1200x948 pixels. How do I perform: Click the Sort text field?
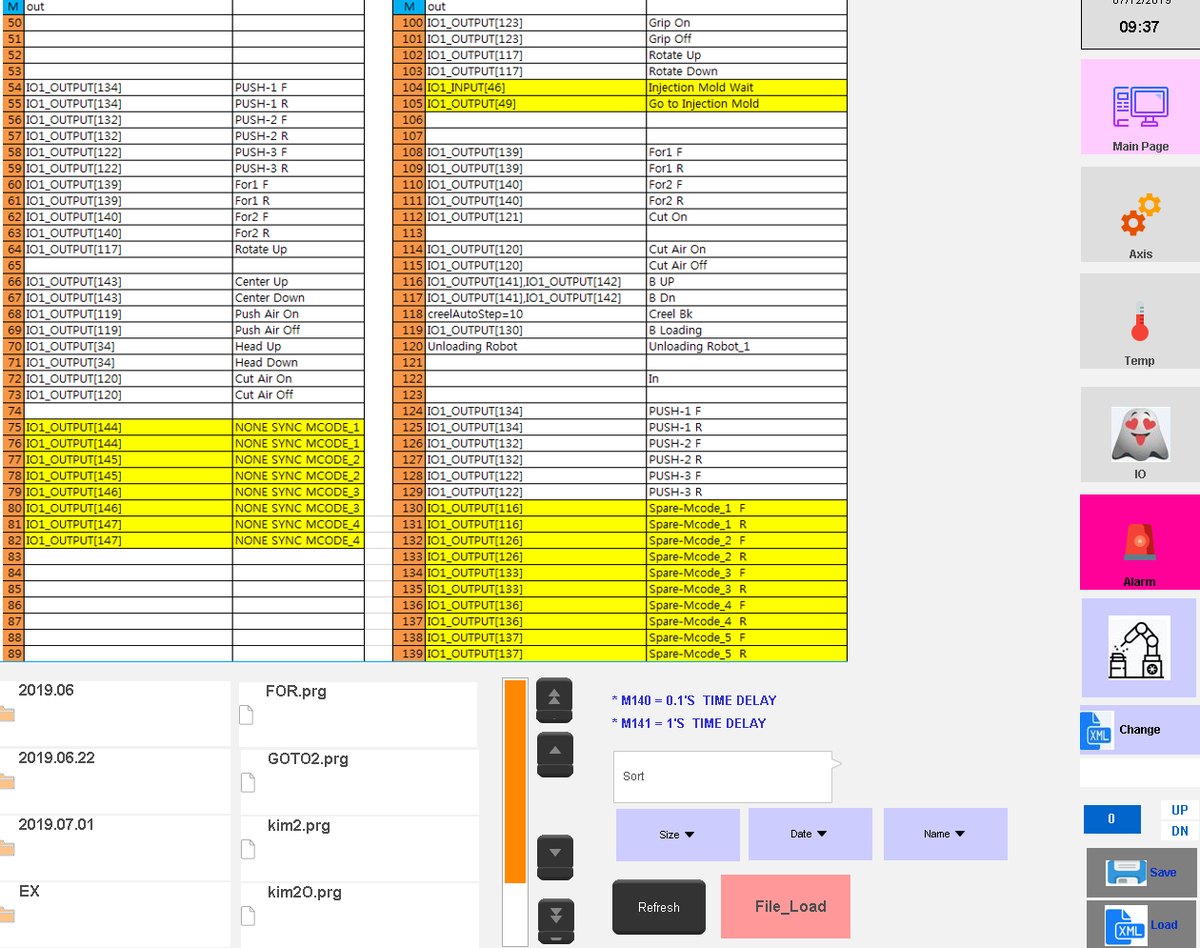click(722, 776)
